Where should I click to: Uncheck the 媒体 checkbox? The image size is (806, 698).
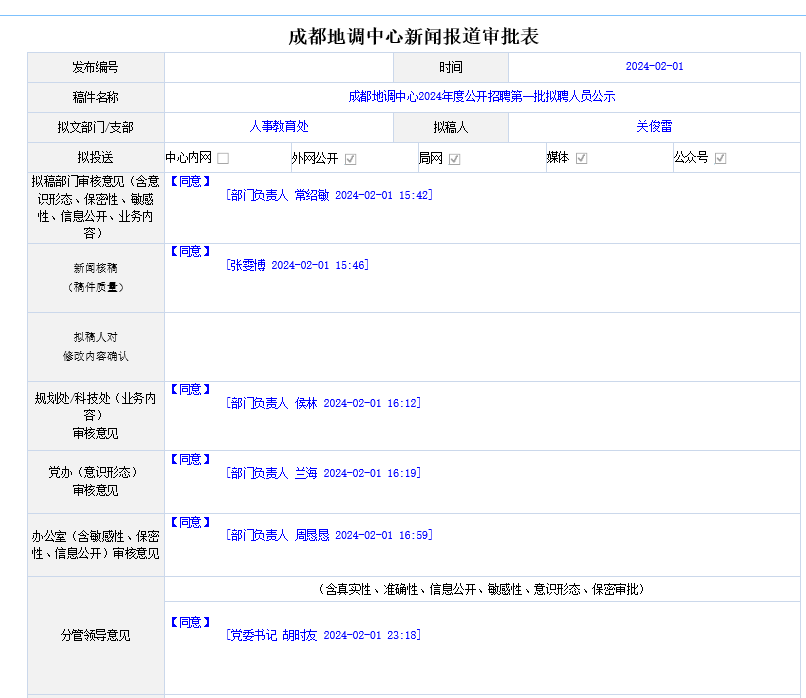click(x=581, y=158)
